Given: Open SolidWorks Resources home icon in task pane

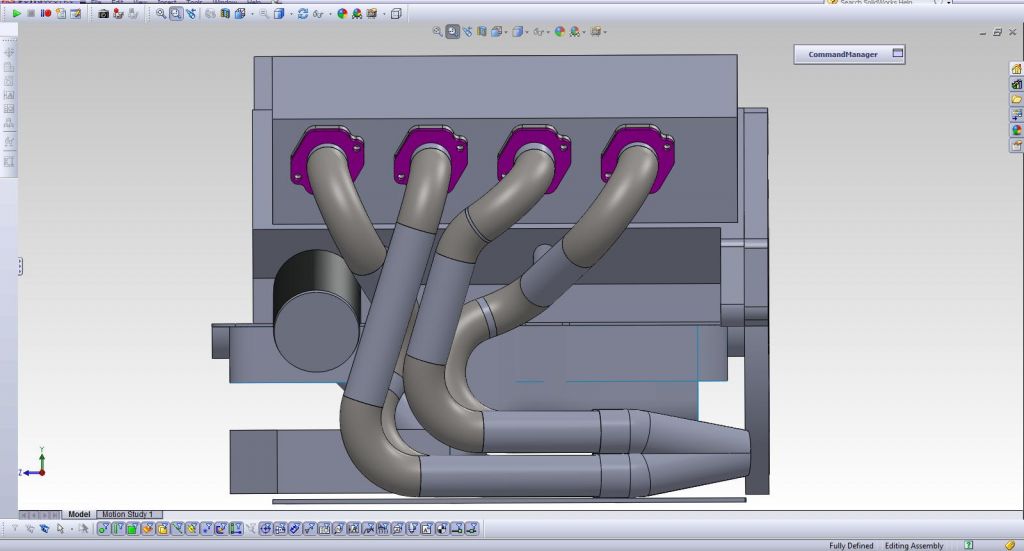Looking at the screenshot, I should (1016, 69).
